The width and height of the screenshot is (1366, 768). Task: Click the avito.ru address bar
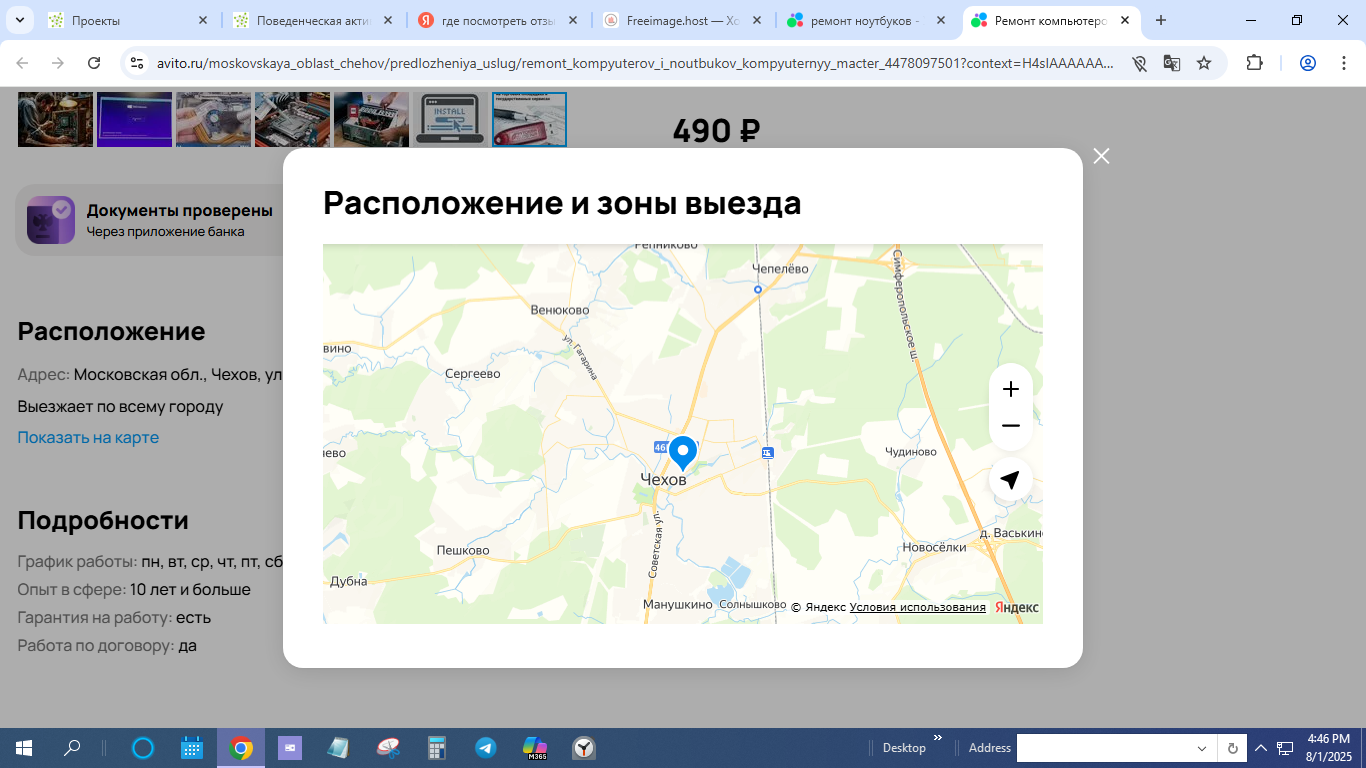pos(636,63)
